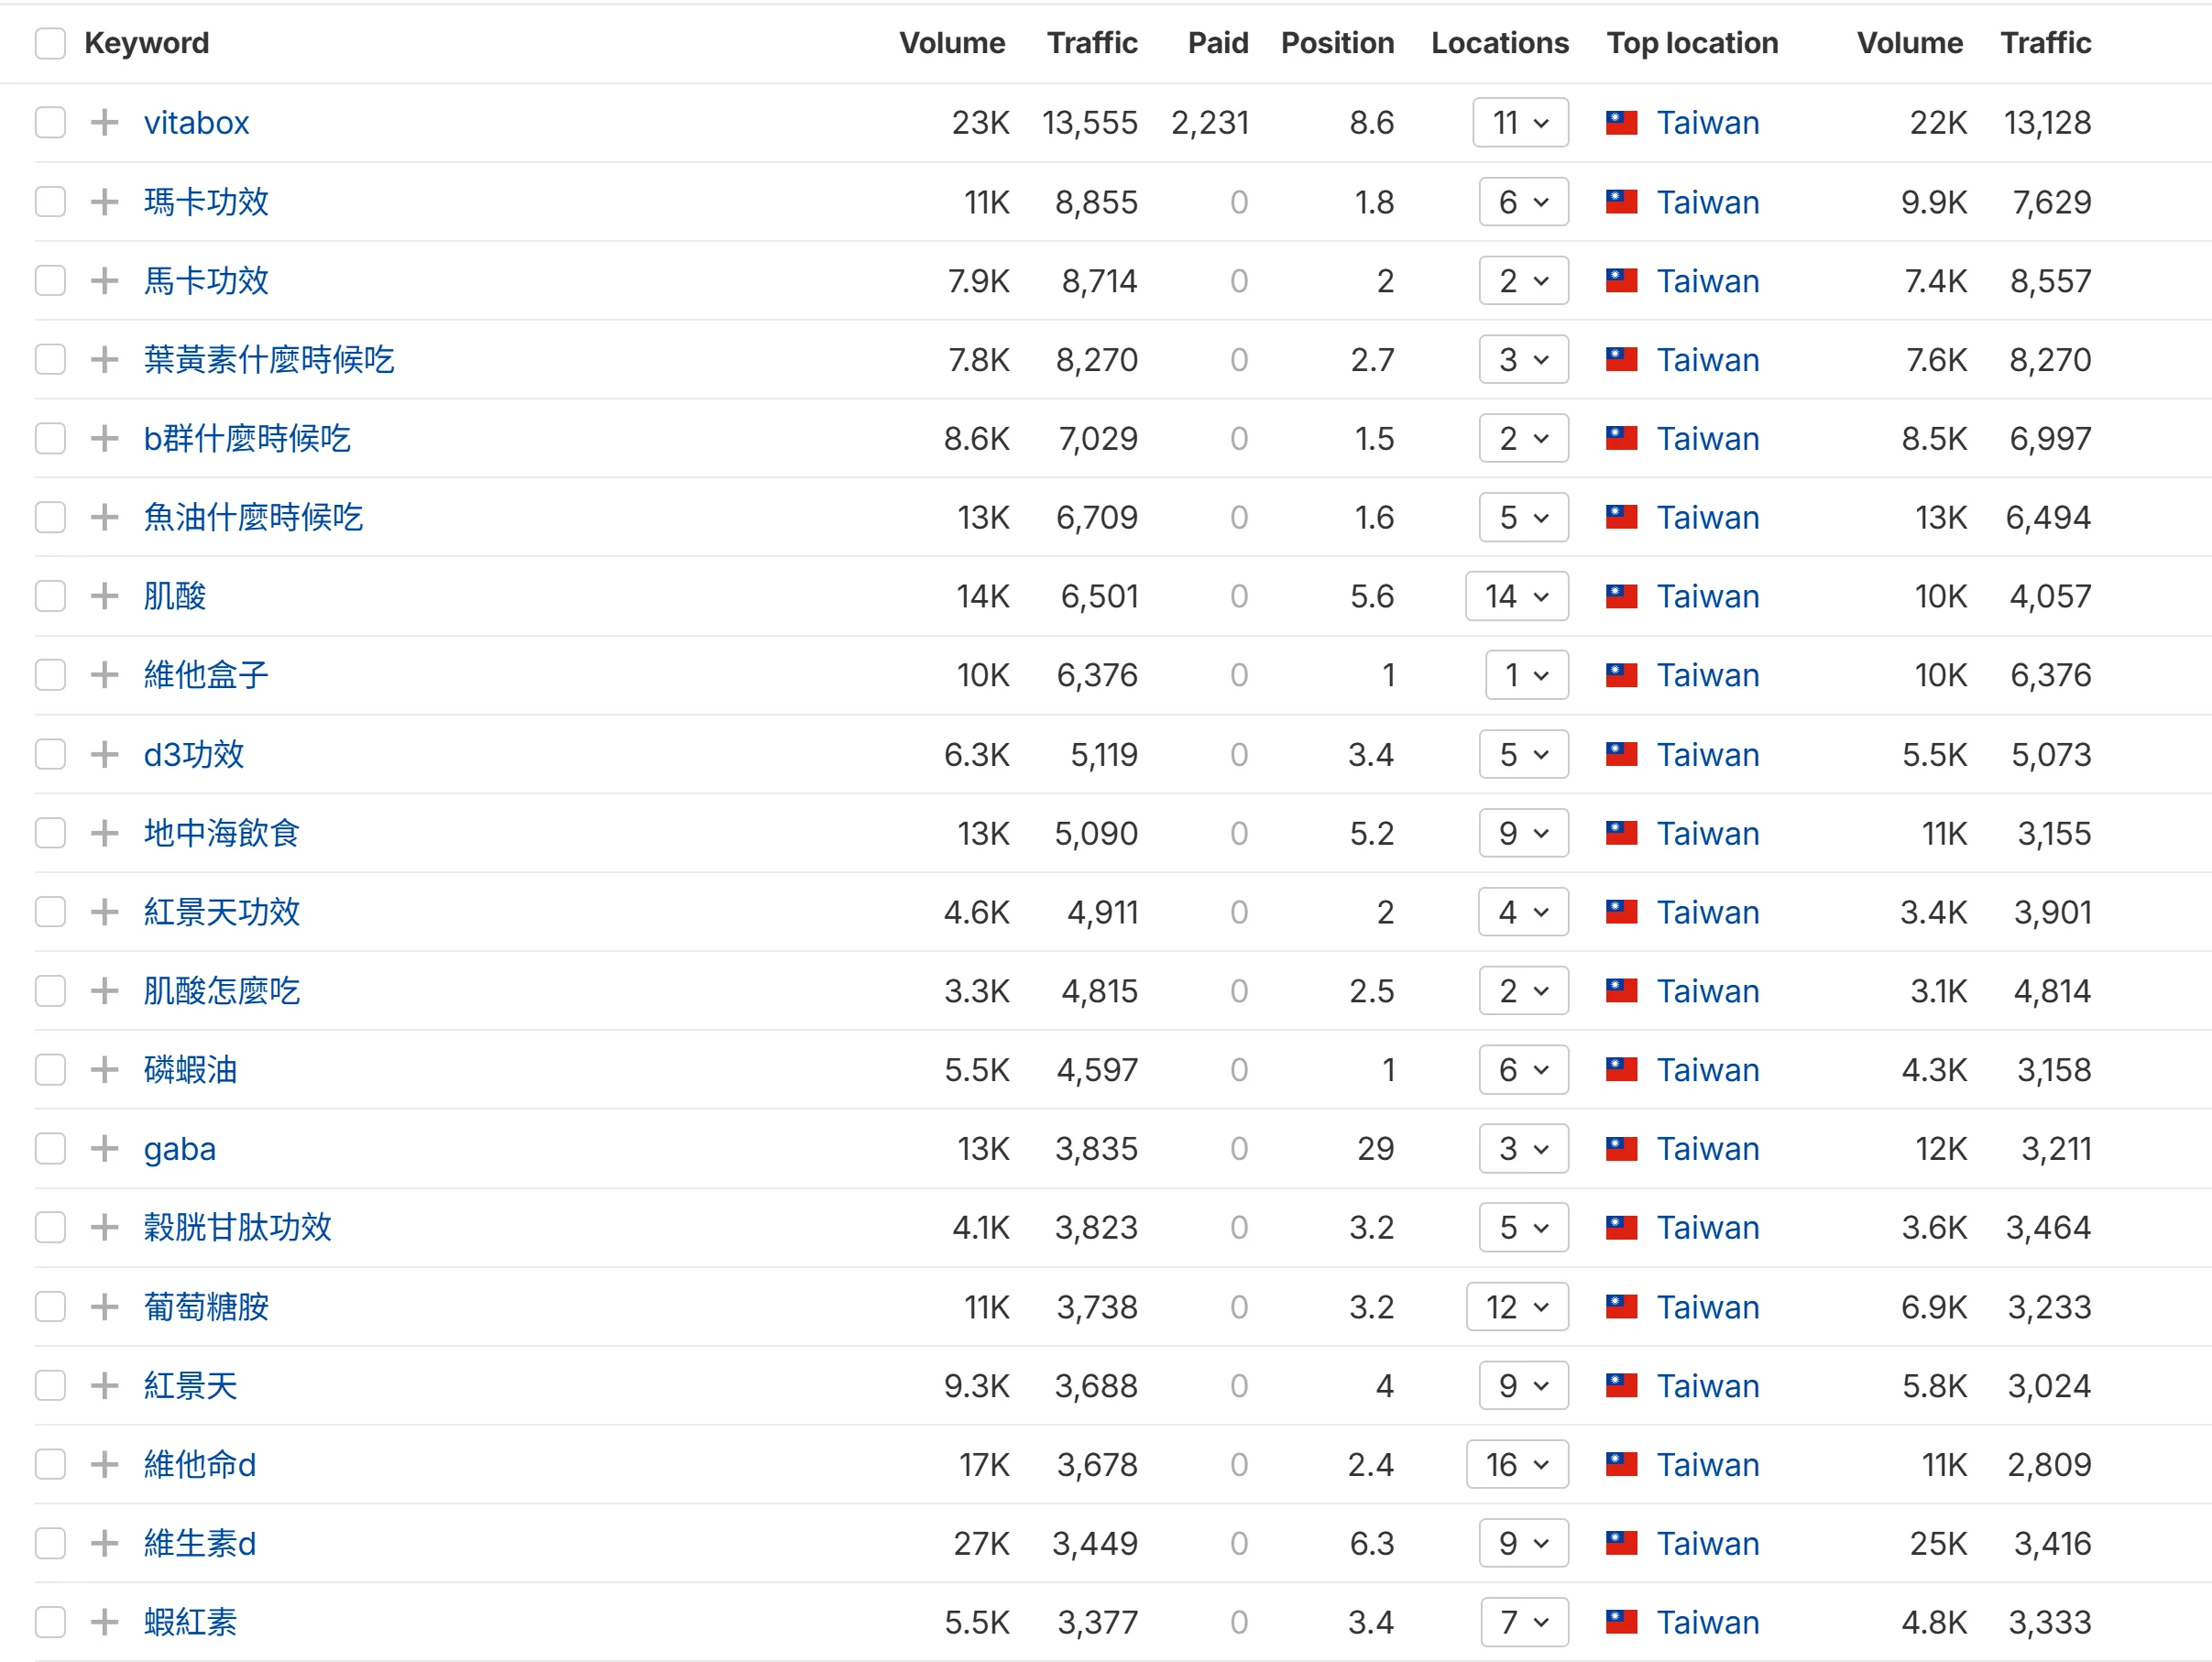Click the plus icon beside gaba keyword

click(x=104, y=1148)
